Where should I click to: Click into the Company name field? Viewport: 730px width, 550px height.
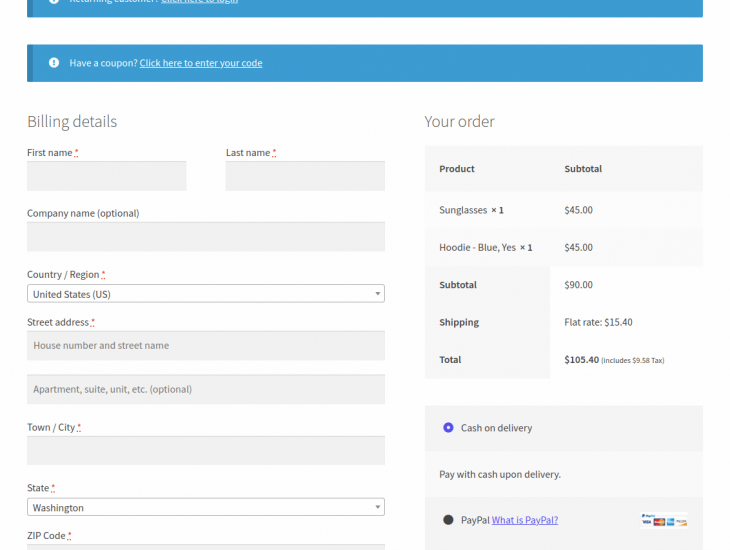point(206,237)
